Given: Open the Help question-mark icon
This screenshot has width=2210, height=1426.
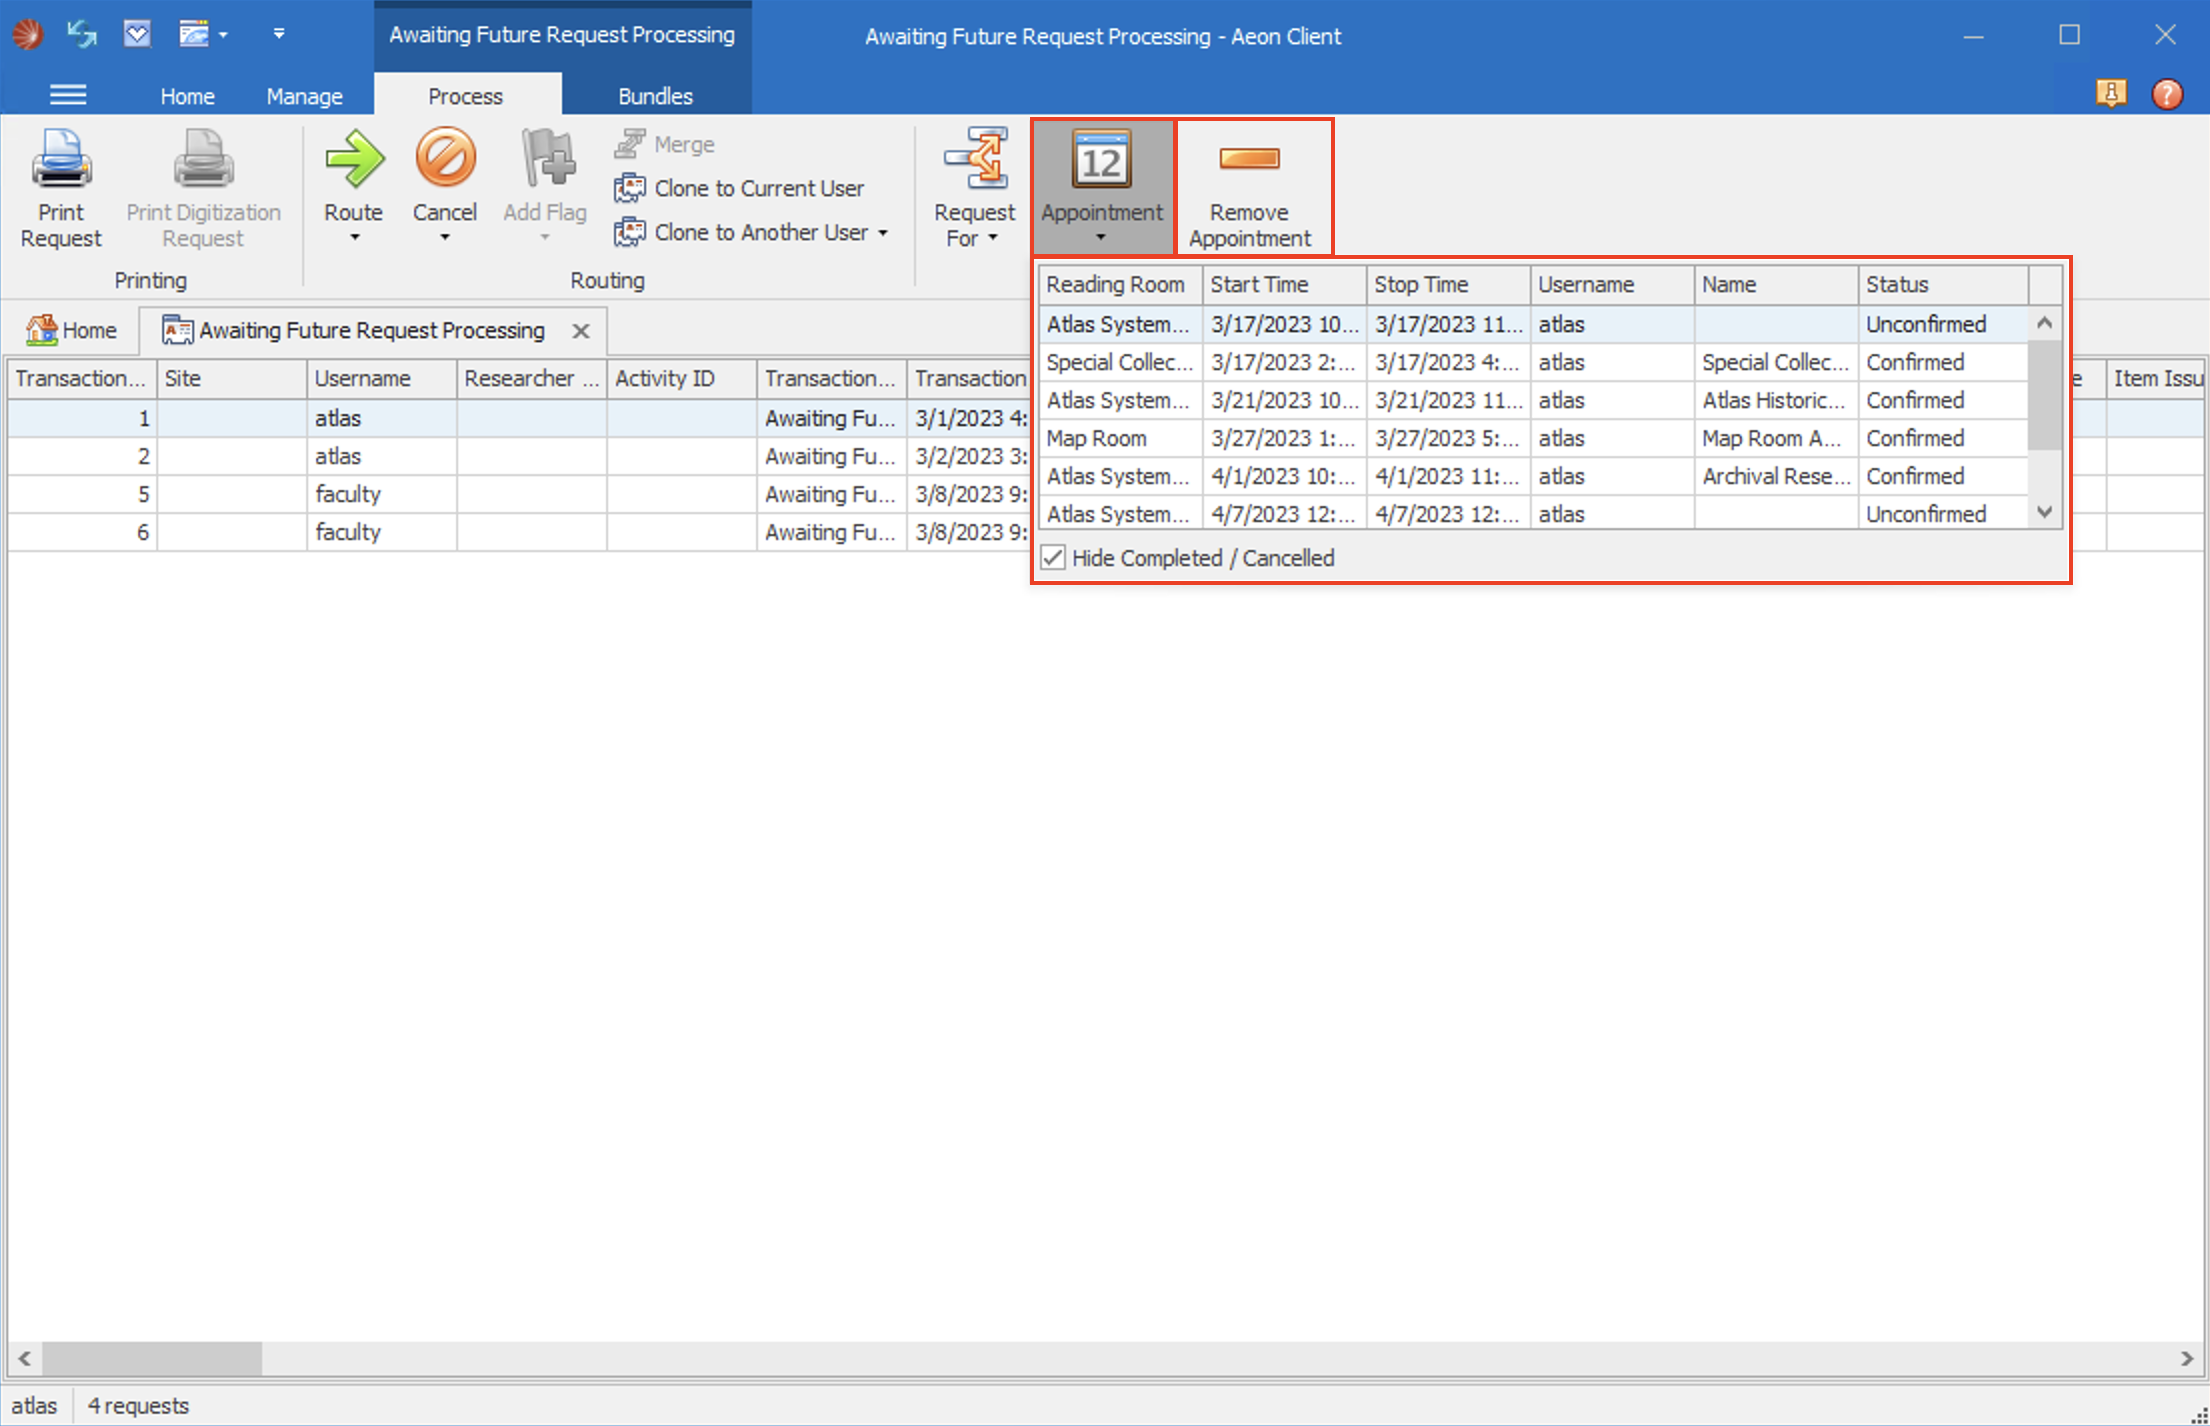Looking at the screenshot, I should click(x=2166, y=94).
